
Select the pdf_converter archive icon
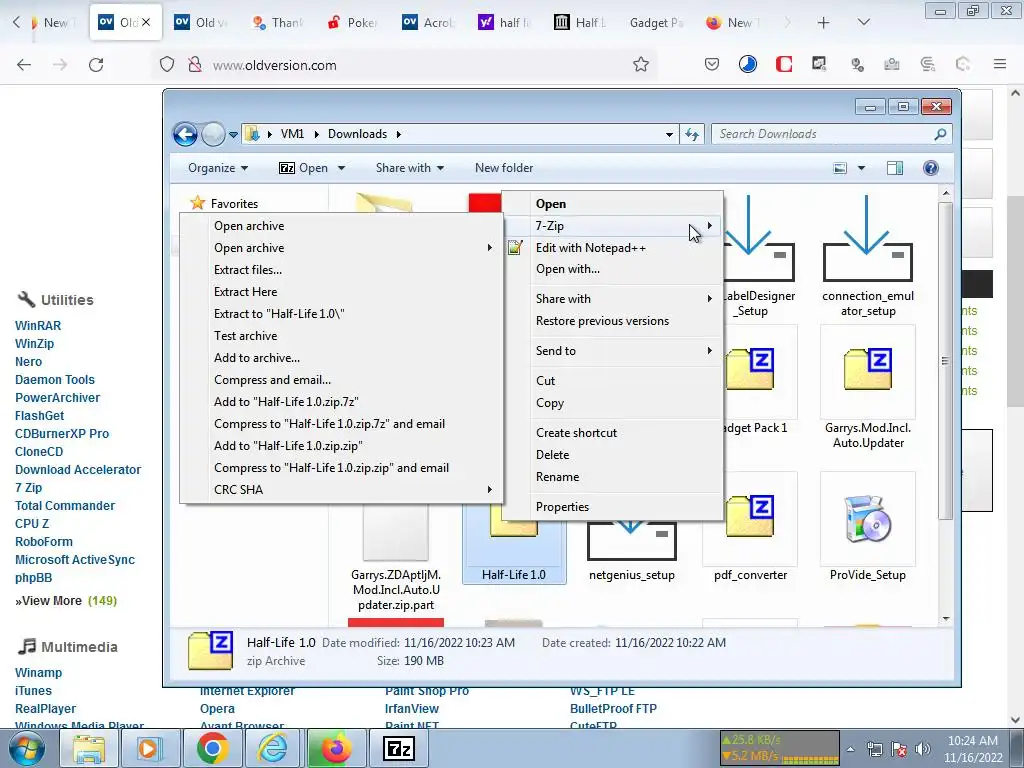point(750,516)
